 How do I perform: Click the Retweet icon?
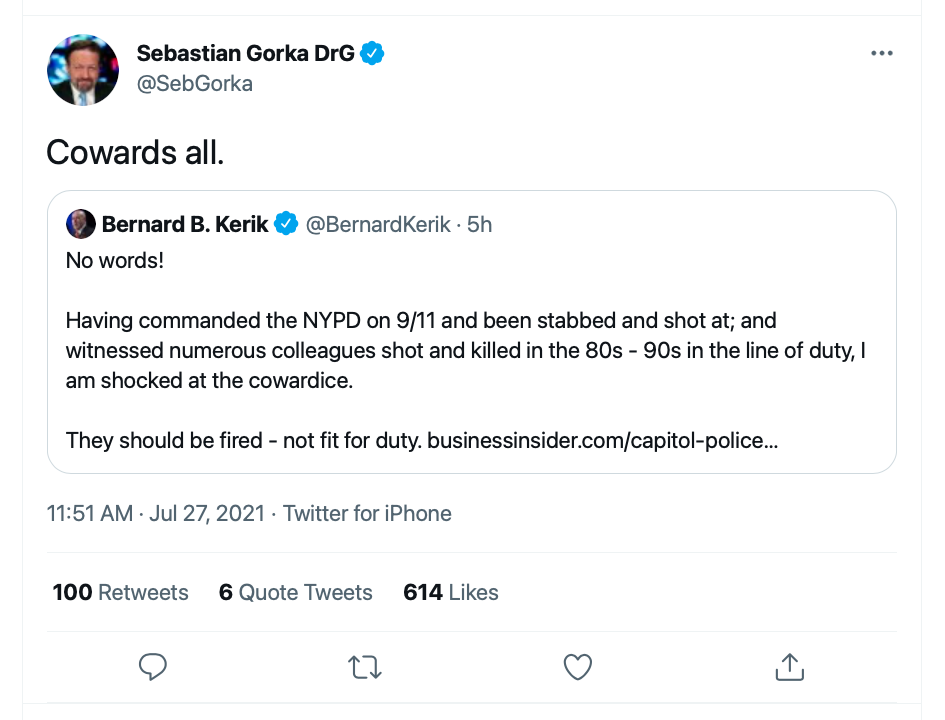tap(364, 666)
